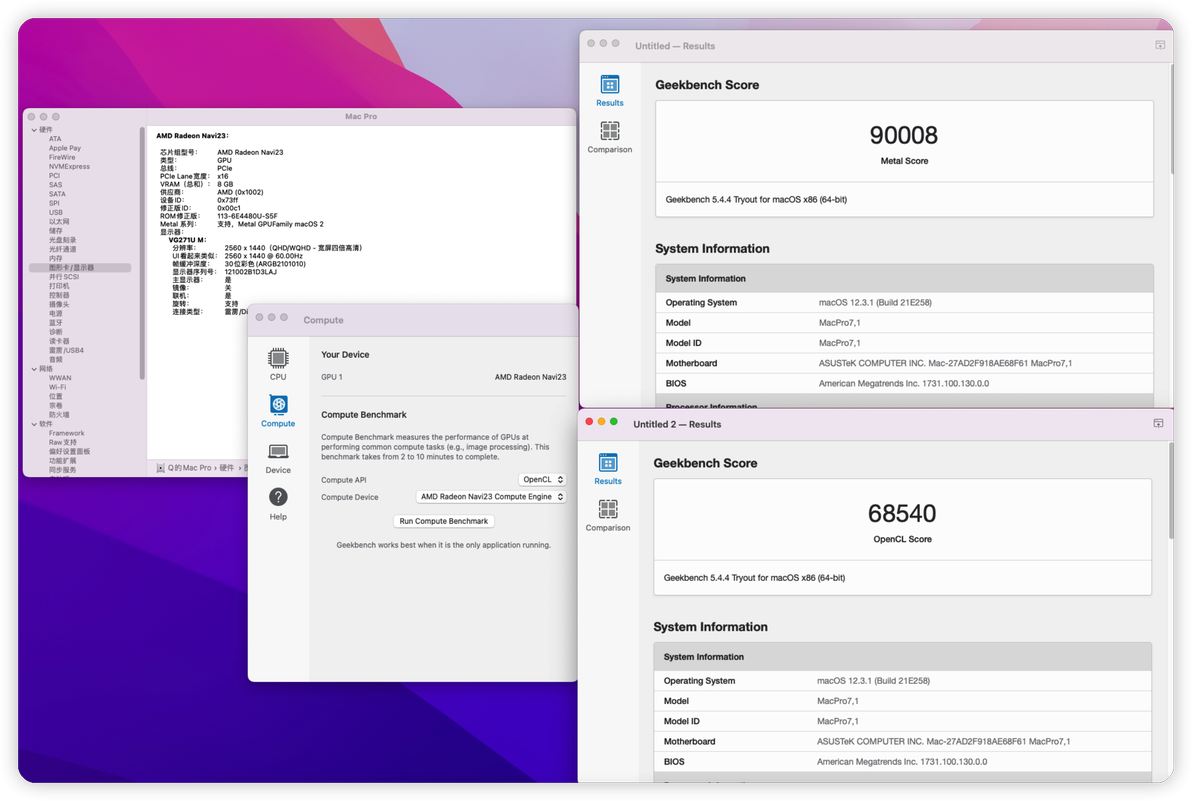Select SAS in the sidebar
Screen dimensions: 1192x801
pyautogui.click(x=55, y=185)
